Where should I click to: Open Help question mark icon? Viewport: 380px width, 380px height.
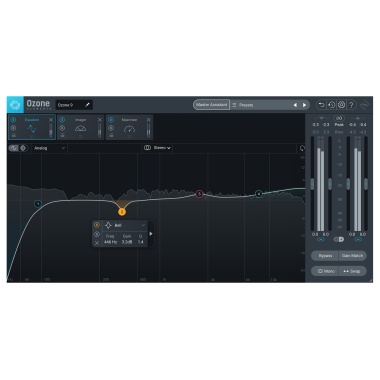tap(351, 105)
